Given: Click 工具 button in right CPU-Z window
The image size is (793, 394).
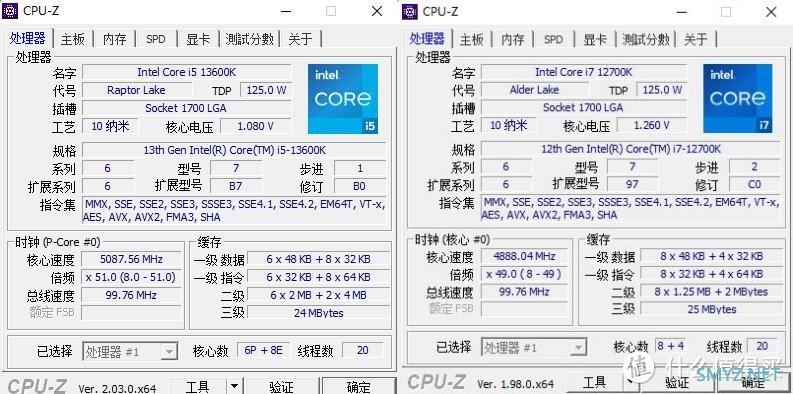Looking at the screenshot, I should coord(595,382).
